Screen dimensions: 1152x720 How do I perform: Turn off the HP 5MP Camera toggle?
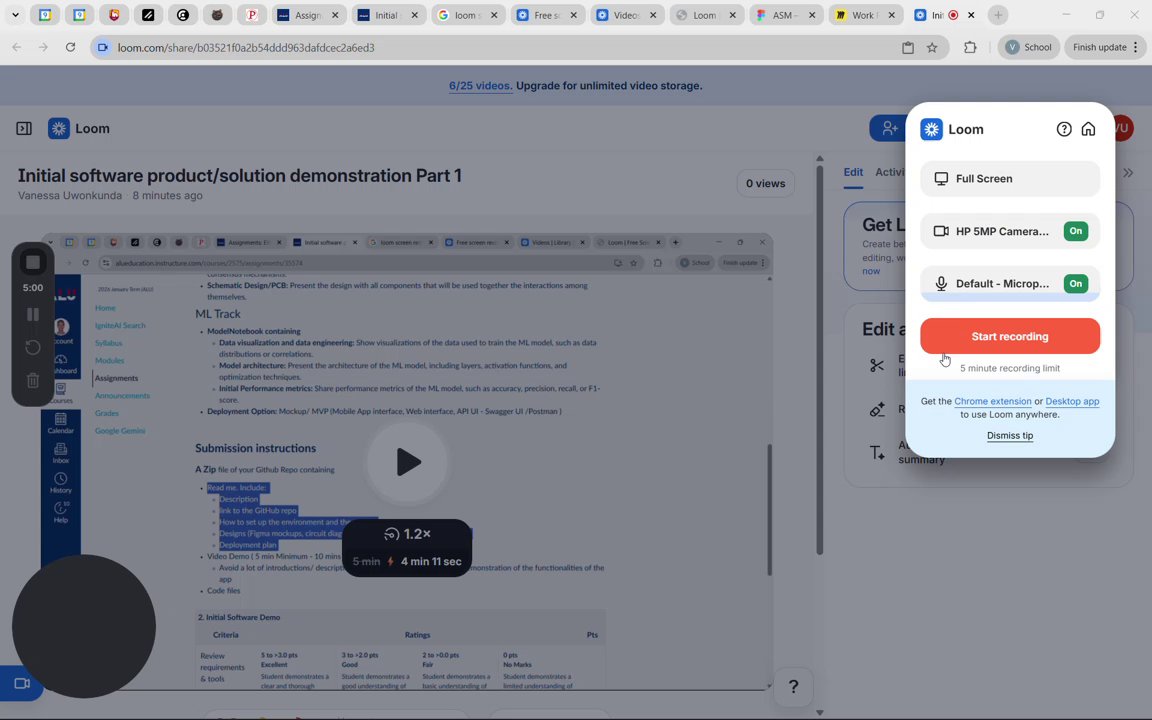tap(1076, 231)
